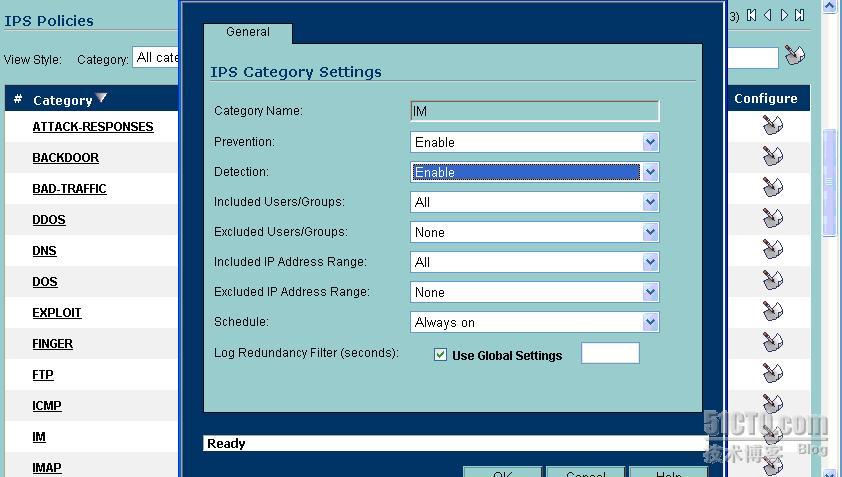Go to next page of policies
Screen dimensions: 842x477
784,16
